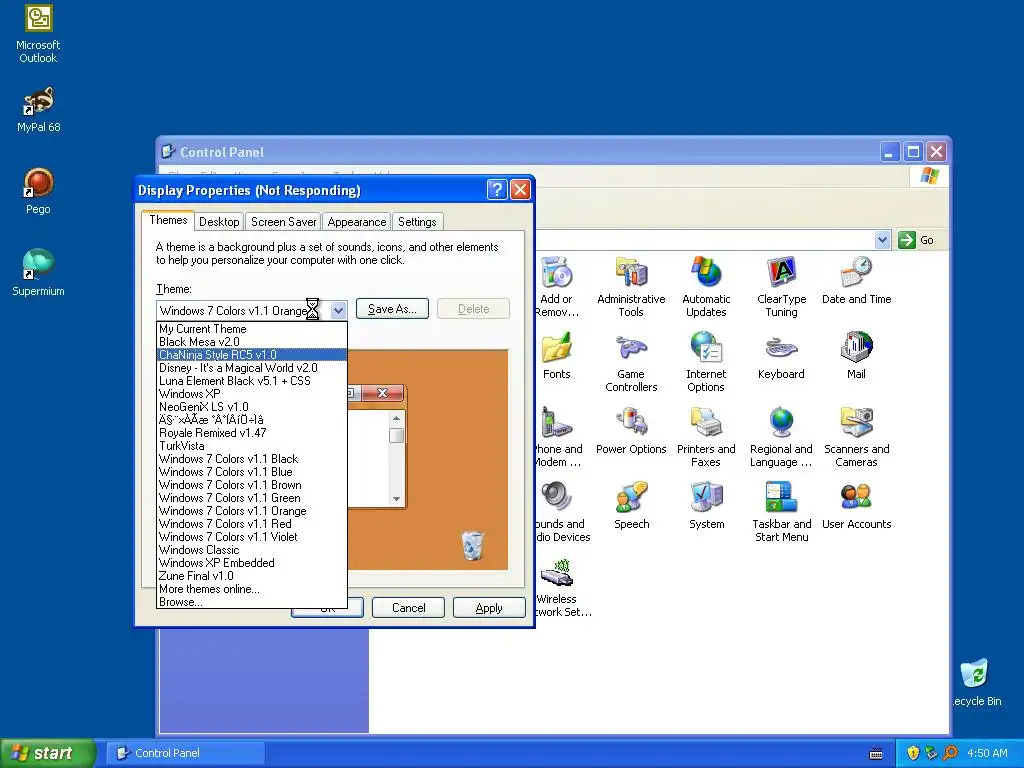Choose Black Mesa v2.0 theme
The width and height of the screenshot is (1024, 768).
pyautogui.click(x=251, y=342)
